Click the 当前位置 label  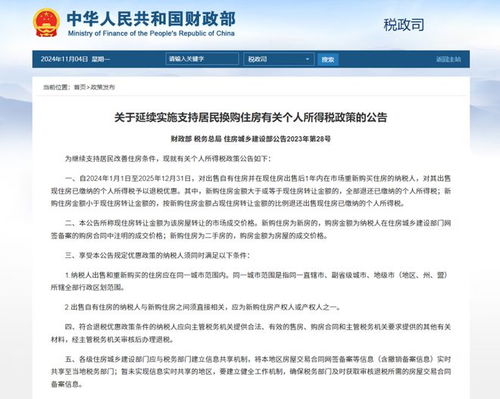57,87
